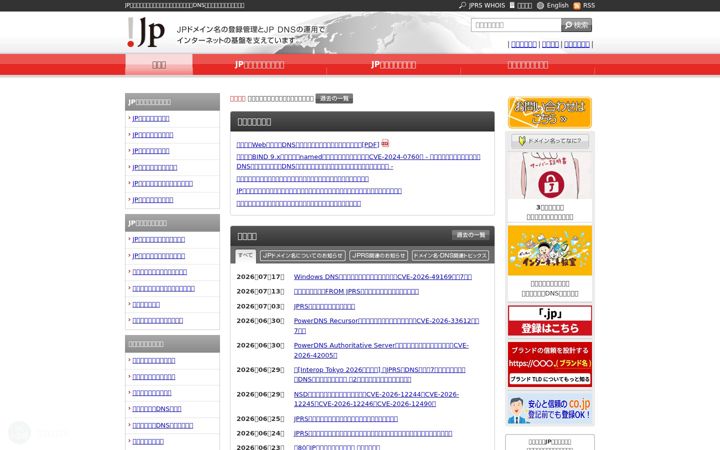Open the ブランドTLD red banner

[550, 364]
